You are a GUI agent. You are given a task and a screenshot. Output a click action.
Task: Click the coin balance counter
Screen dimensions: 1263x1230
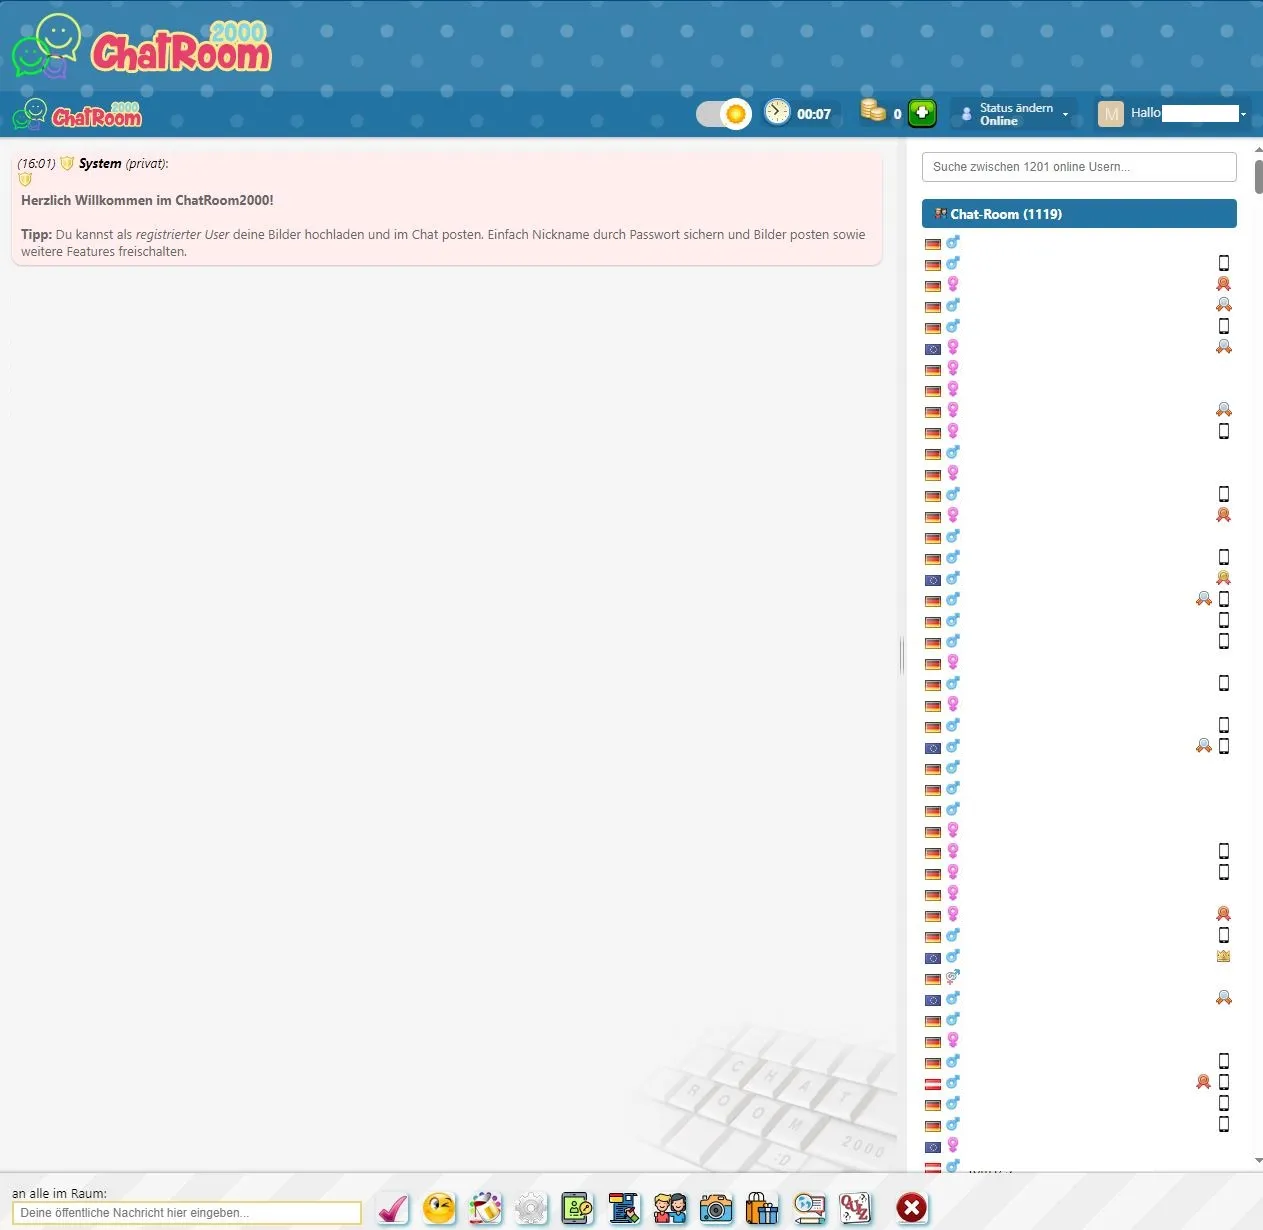point(877,113)
